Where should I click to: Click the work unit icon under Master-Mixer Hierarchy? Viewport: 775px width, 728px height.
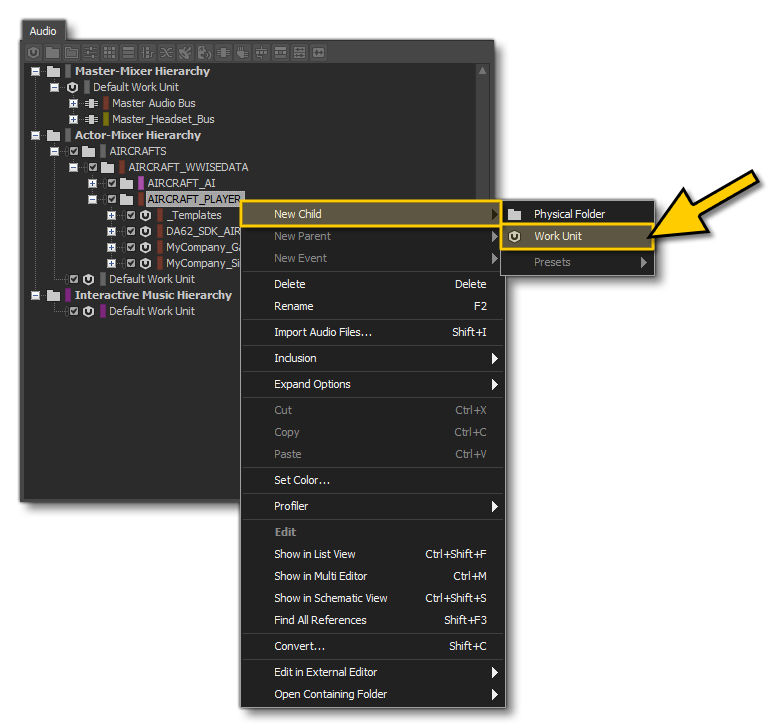point(73,87)
